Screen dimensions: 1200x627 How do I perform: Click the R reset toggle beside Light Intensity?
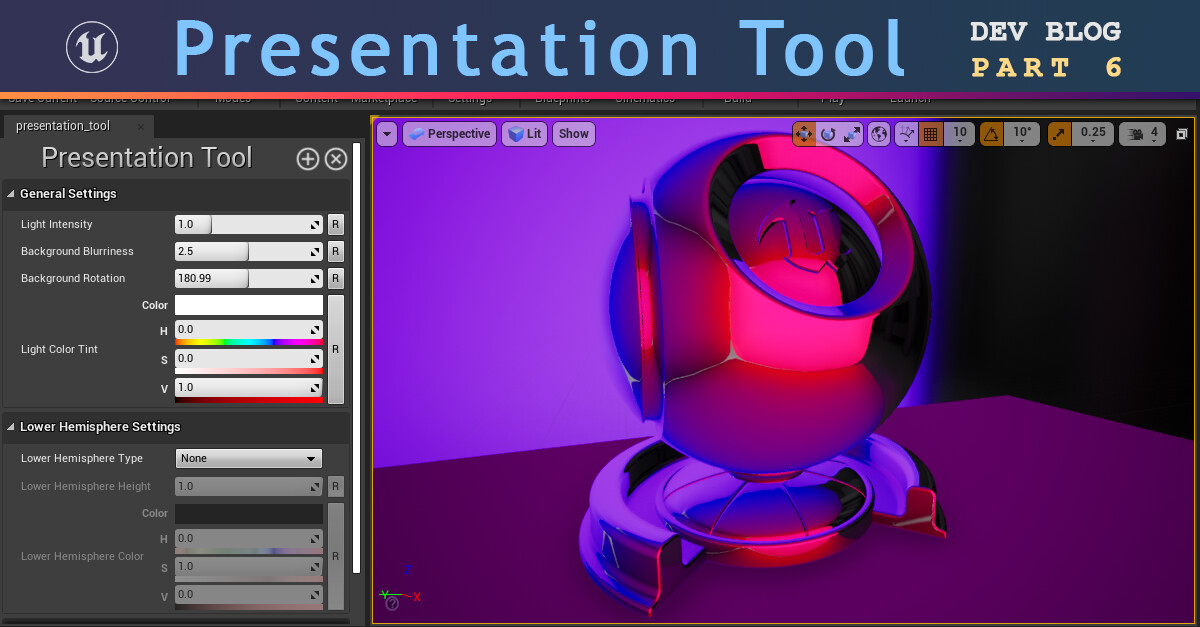(335, 224)
